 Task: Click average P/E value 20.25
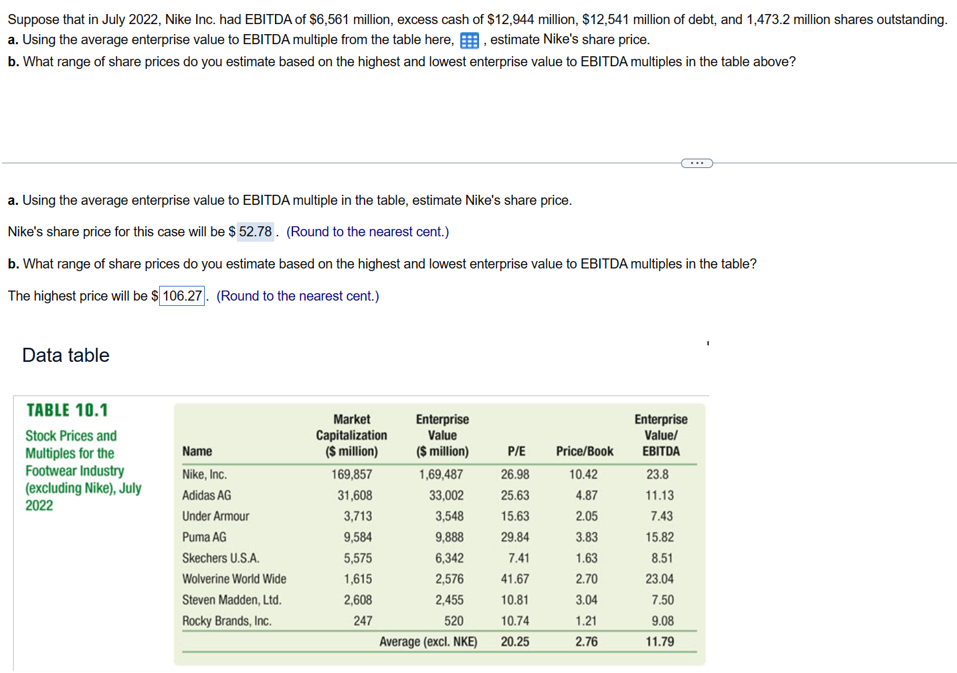pos(515,641)
